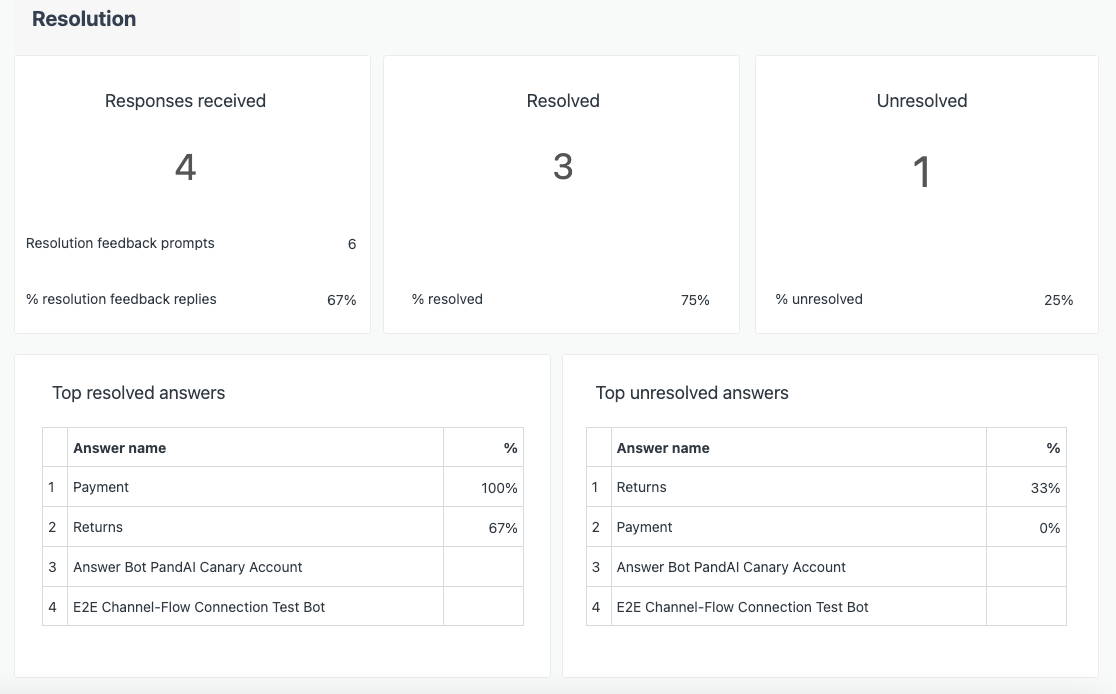1116x694 pixels.
Task: Sort by the % column header
Action: click(x=511, y=448)
